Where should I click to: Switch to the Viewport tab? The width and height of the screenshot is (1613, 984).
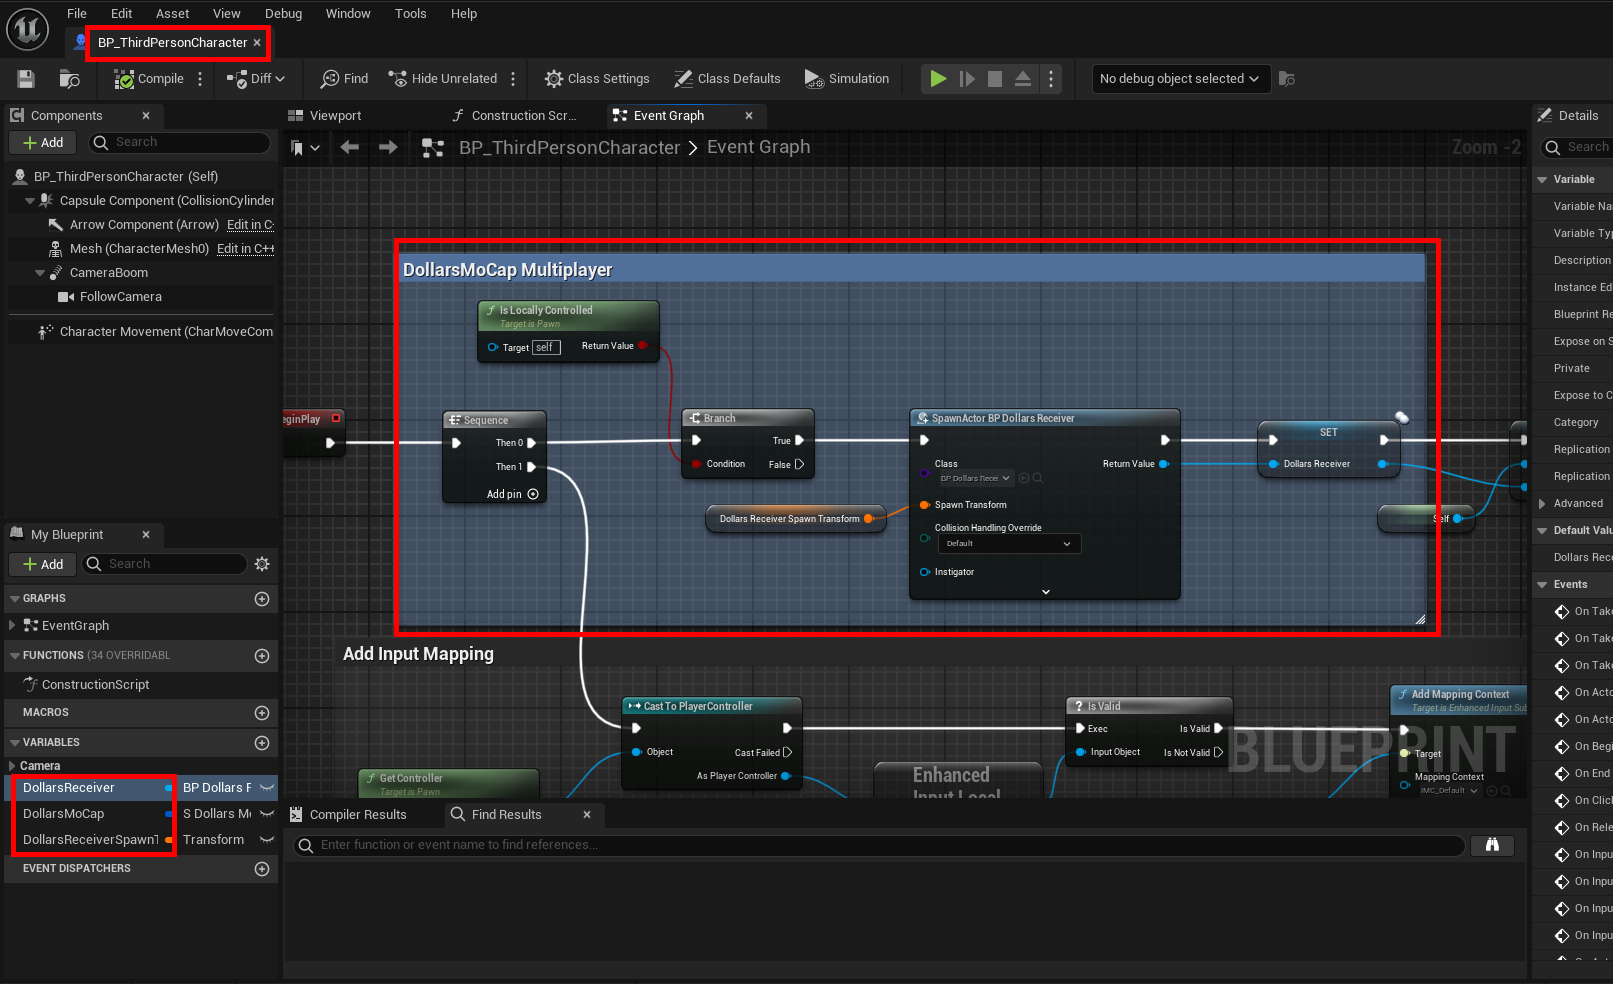pyautogui.click(x=334, y=116)
